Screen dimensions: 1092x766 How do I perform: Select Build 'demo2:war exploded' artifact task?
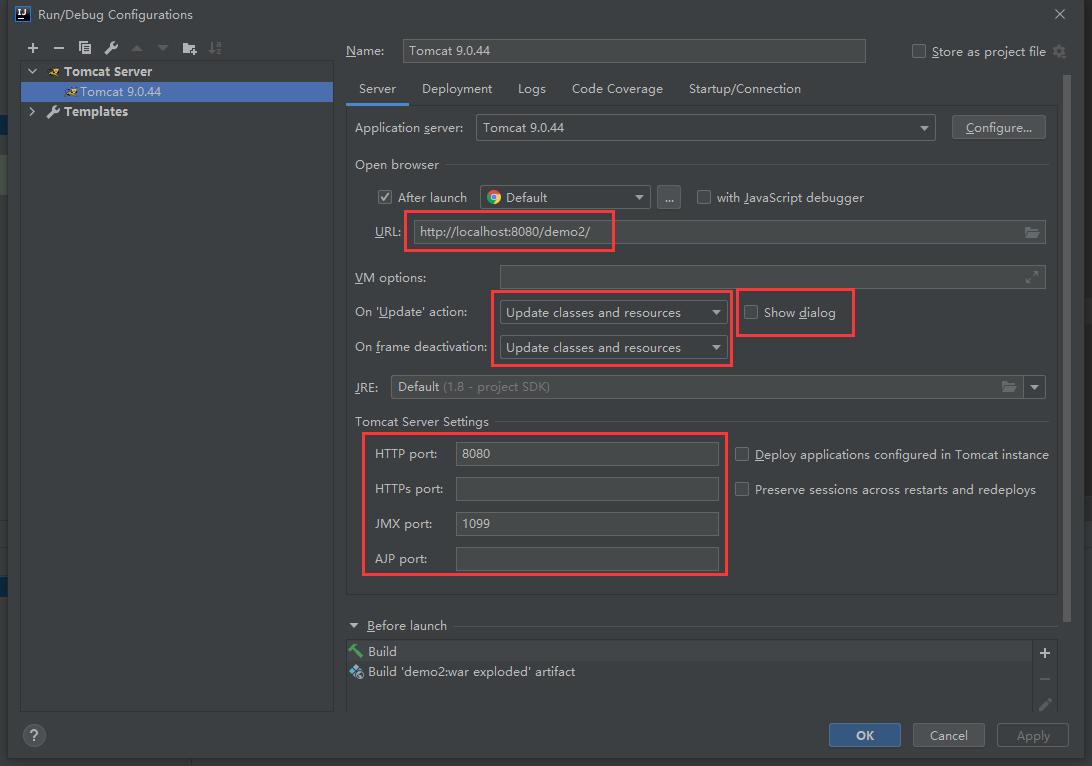pyautogui.click(x=688, y=671)
